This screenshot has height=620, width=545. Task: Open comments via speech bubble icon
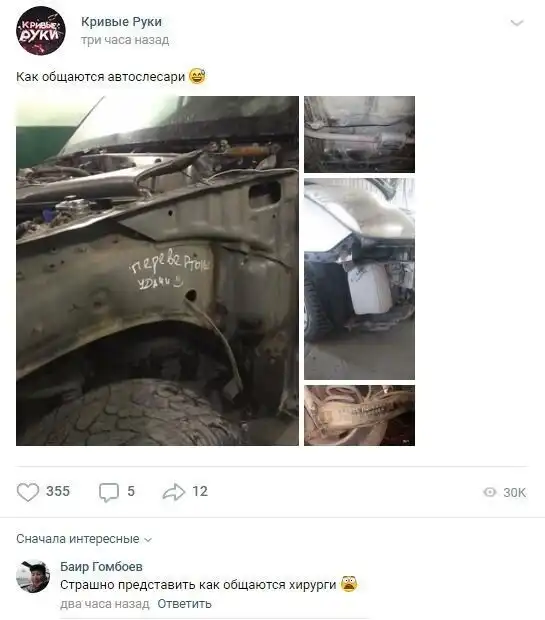109,493
